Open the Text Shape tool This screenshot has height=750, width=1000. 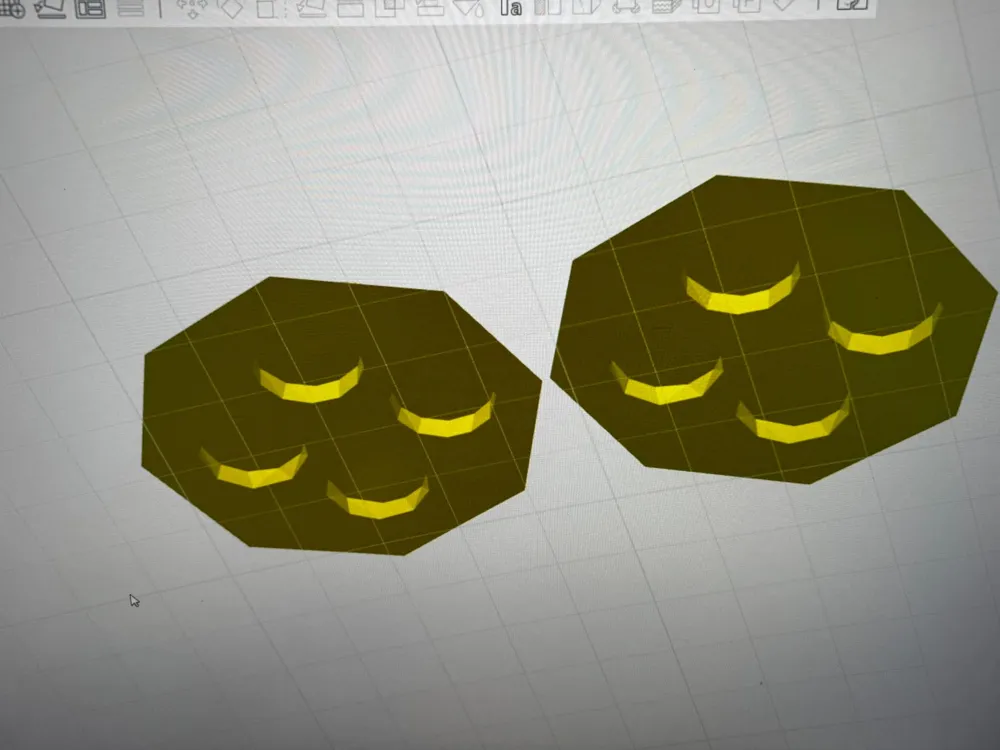510,8
